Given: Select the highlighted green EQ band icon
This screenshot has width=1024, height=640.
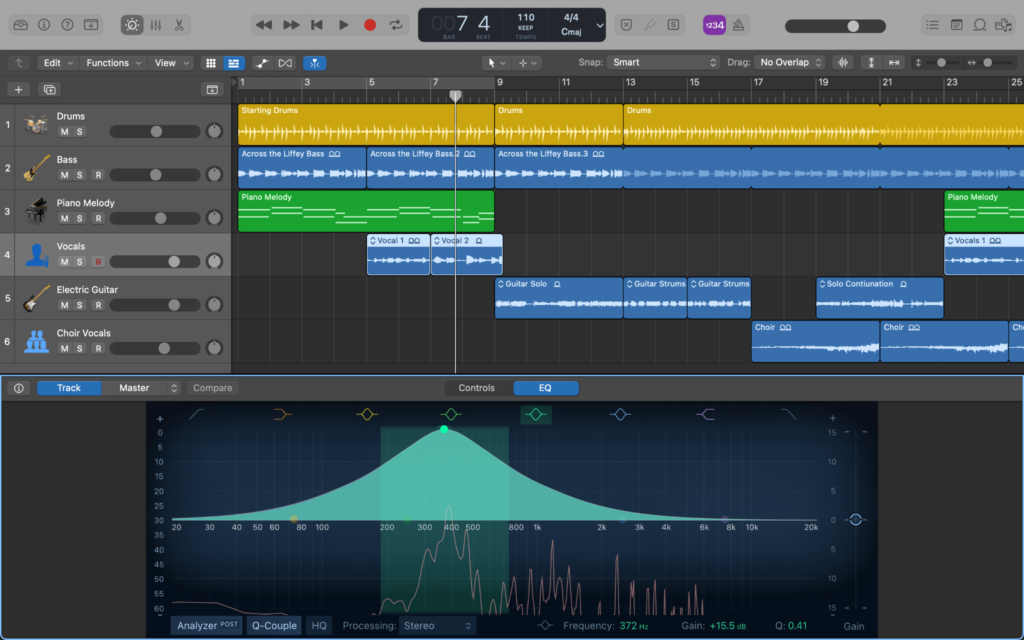Looking at the screenshot, I should tap(536, 414).
